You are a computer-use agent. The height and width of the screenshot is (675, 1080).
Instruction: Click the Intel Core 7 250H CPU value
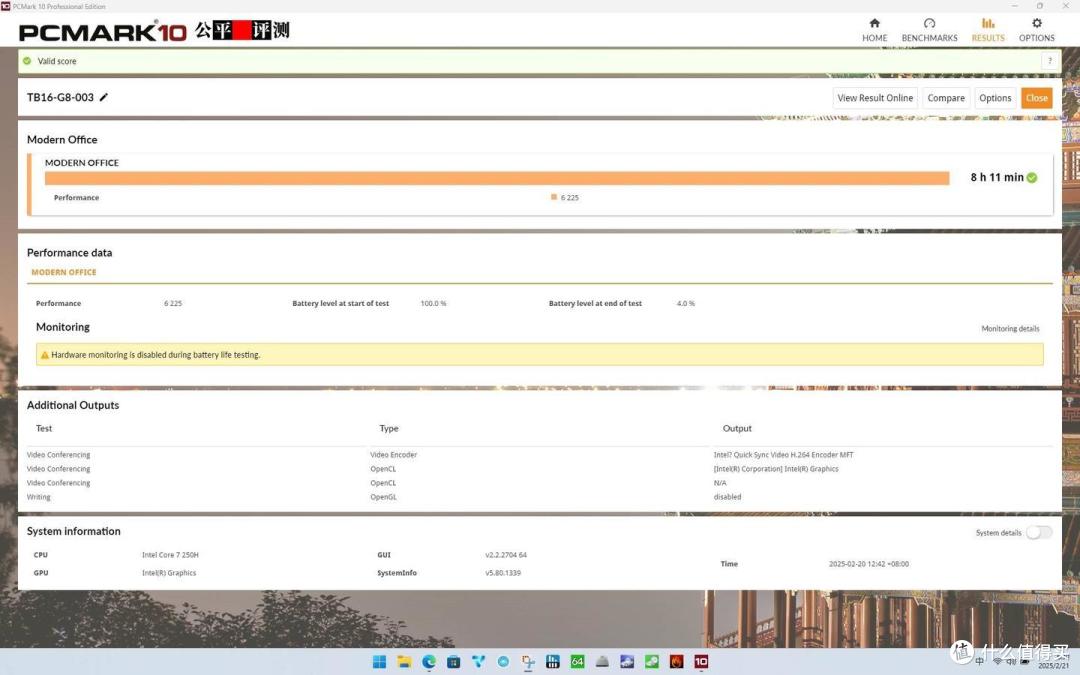[170, 554]
